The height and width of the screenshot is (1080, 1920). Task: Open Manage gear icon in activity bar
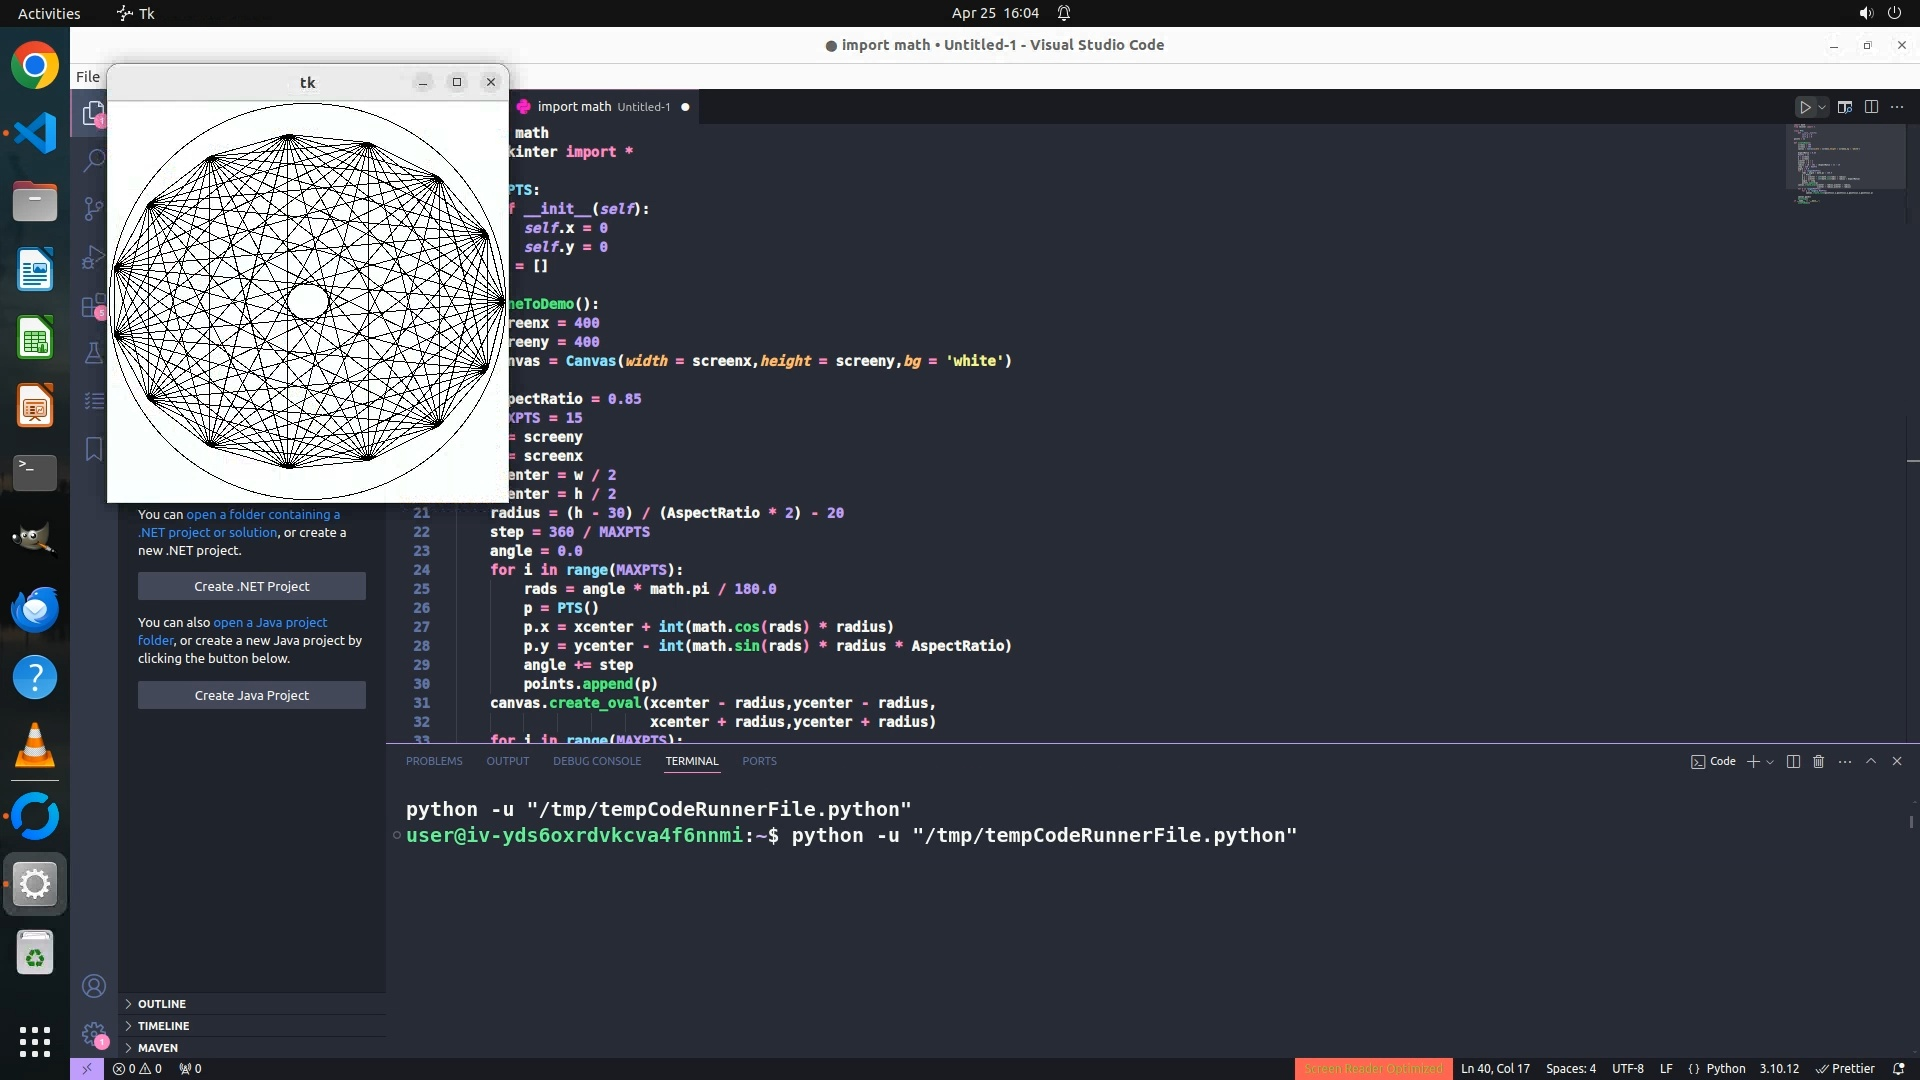pos(93,1033)
